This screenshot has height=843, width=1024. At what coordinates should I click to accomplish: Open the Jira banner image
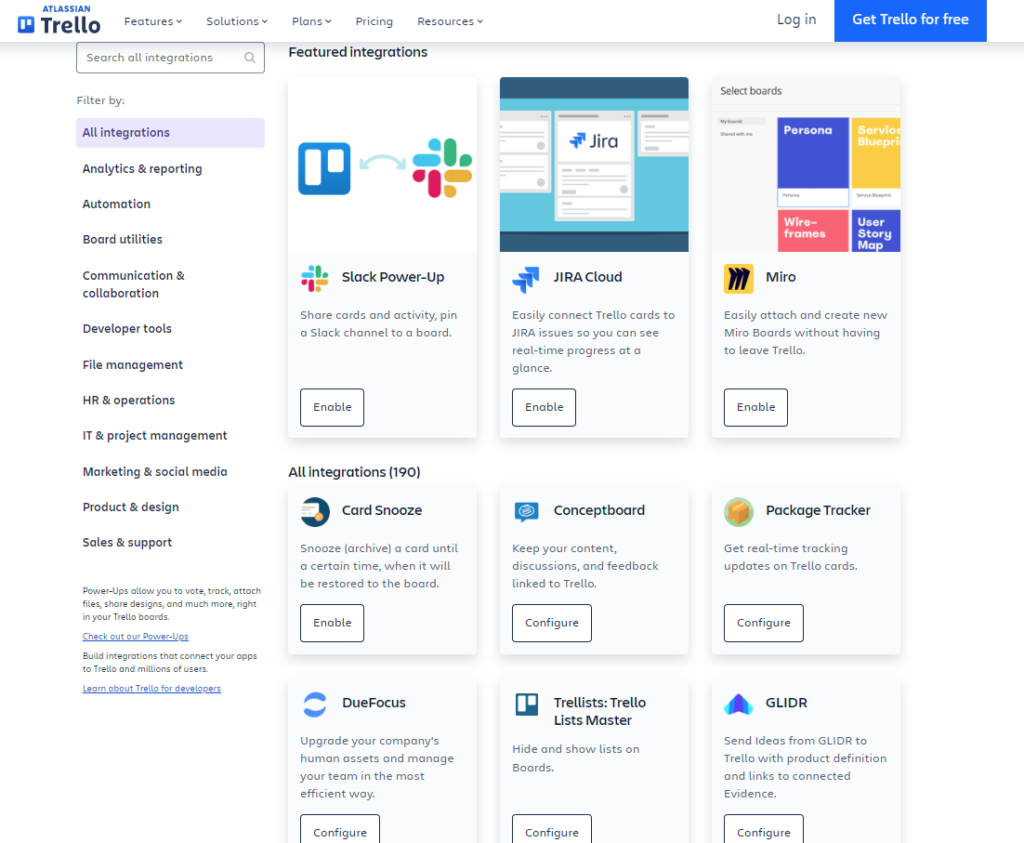click(594, 165)
